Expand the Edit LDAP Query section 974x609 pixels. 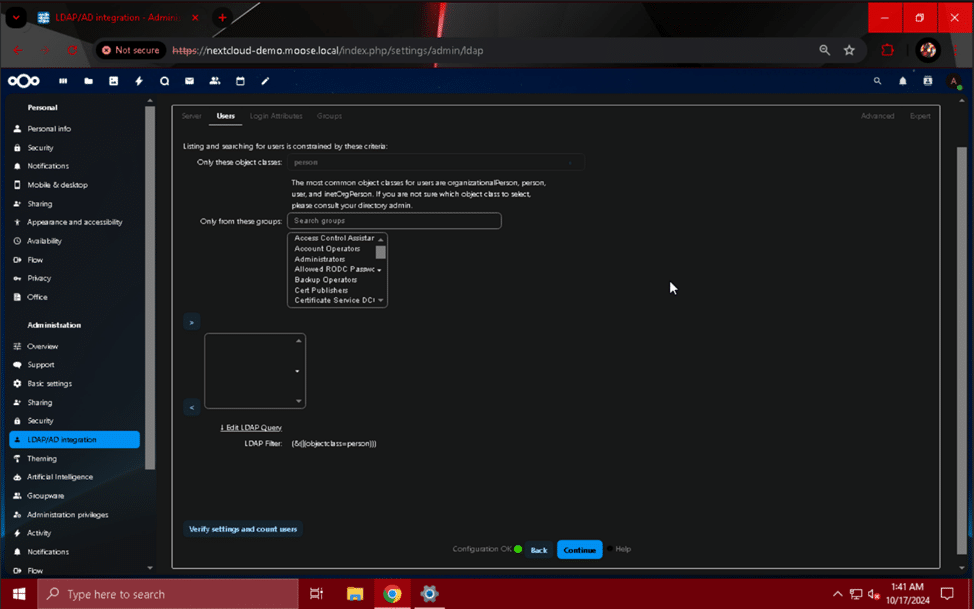(x=251, y=428)
